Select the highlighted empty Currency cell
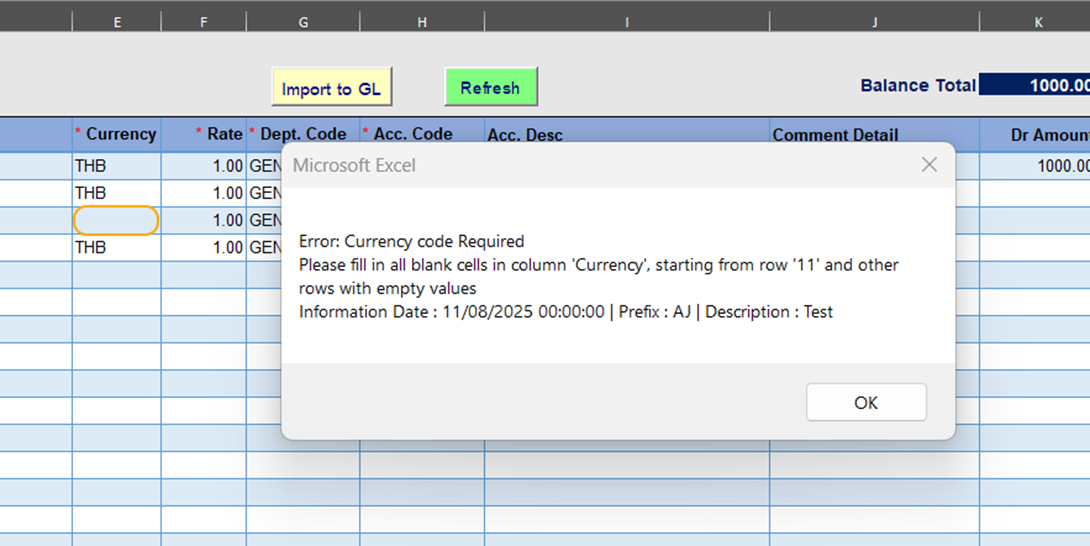Screen dimensions: 1090x546 click(x=116, y=220)
